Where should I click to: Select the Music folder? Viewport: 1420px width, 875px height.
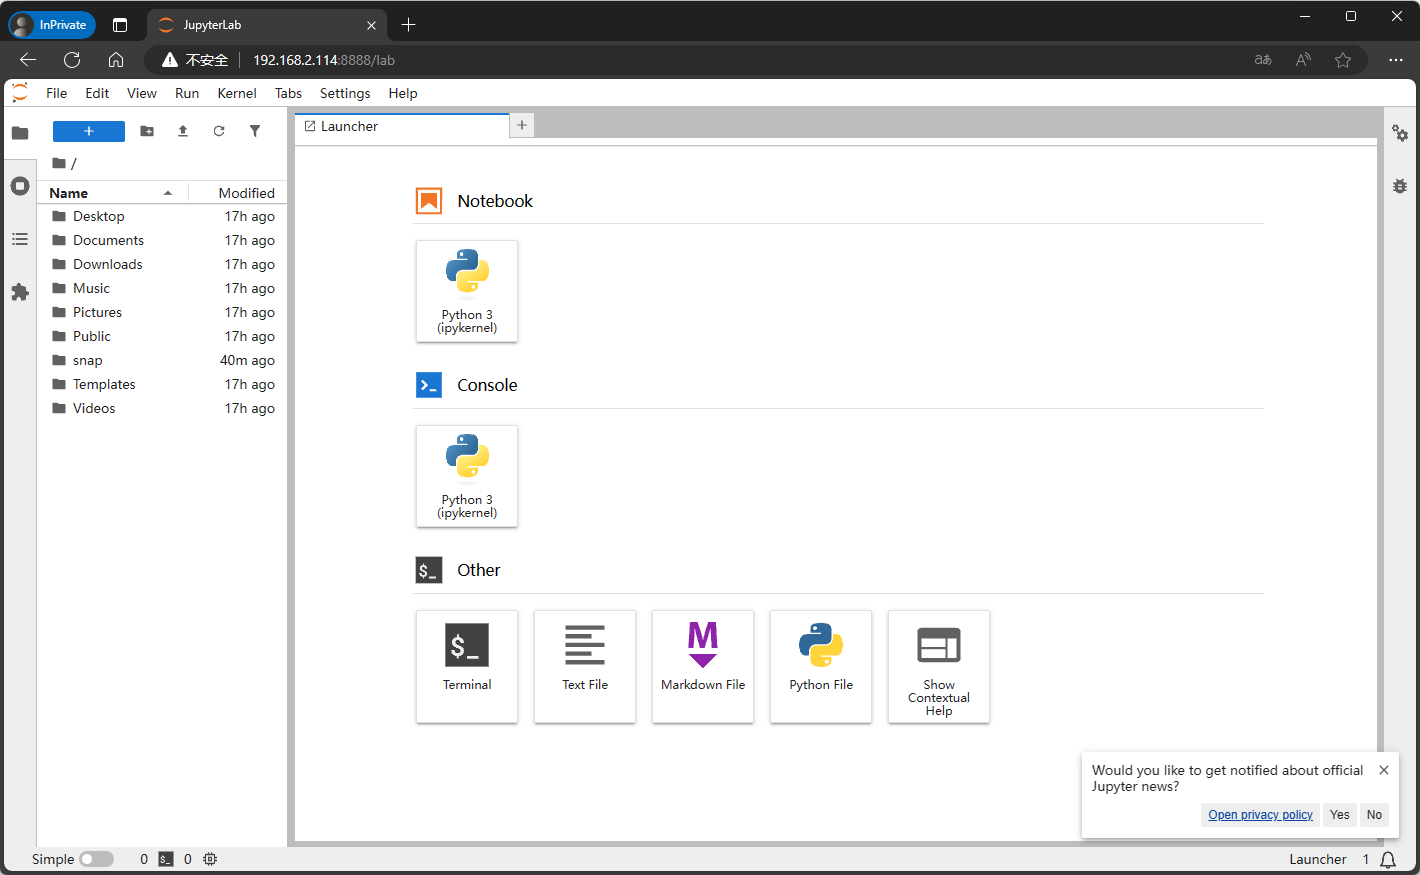(x=162, y=288)
